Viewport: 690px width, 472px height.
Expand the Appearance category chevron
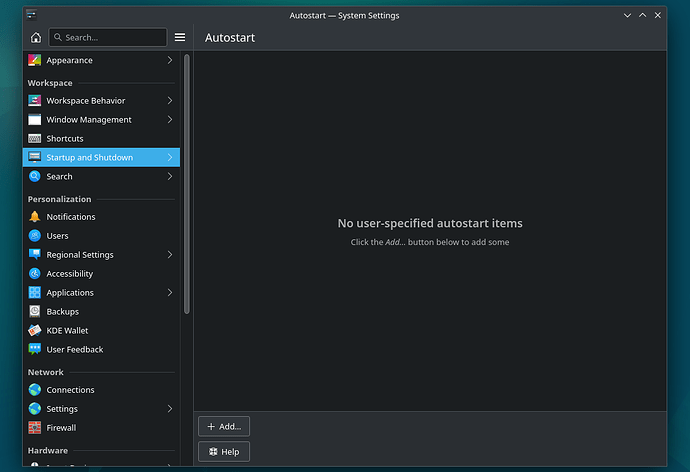[x=170, y=60]
